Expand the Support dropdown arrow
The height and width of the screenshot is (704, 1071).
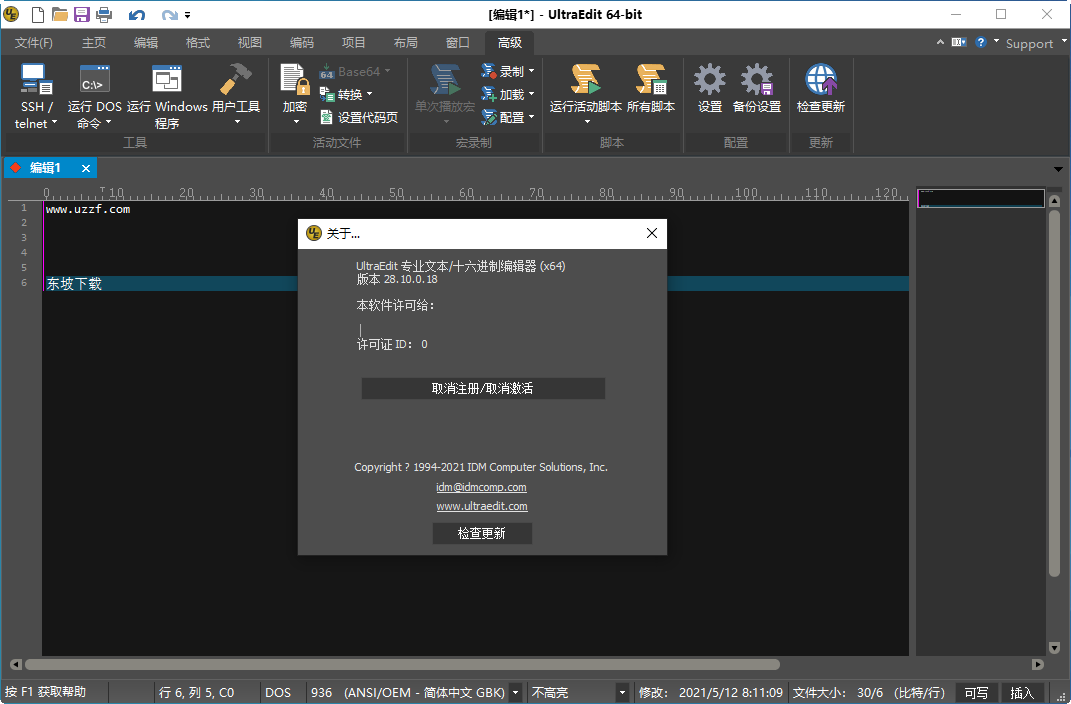pyautogui.click(x=1063, y=42)
